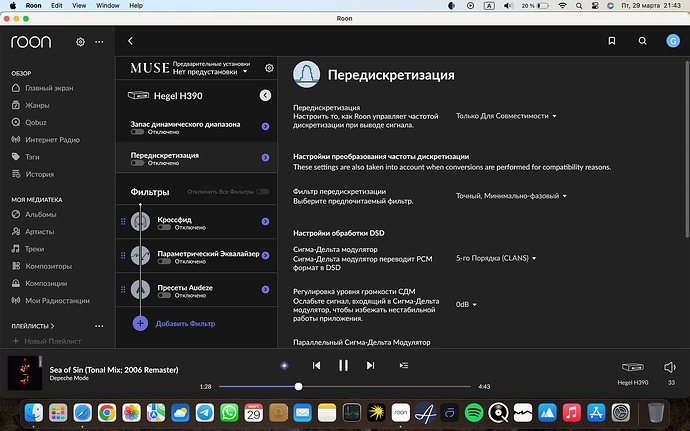690x431 pixels.
Task: Click the right-side panel scrollbar
Action: click(x=686, y=150)
